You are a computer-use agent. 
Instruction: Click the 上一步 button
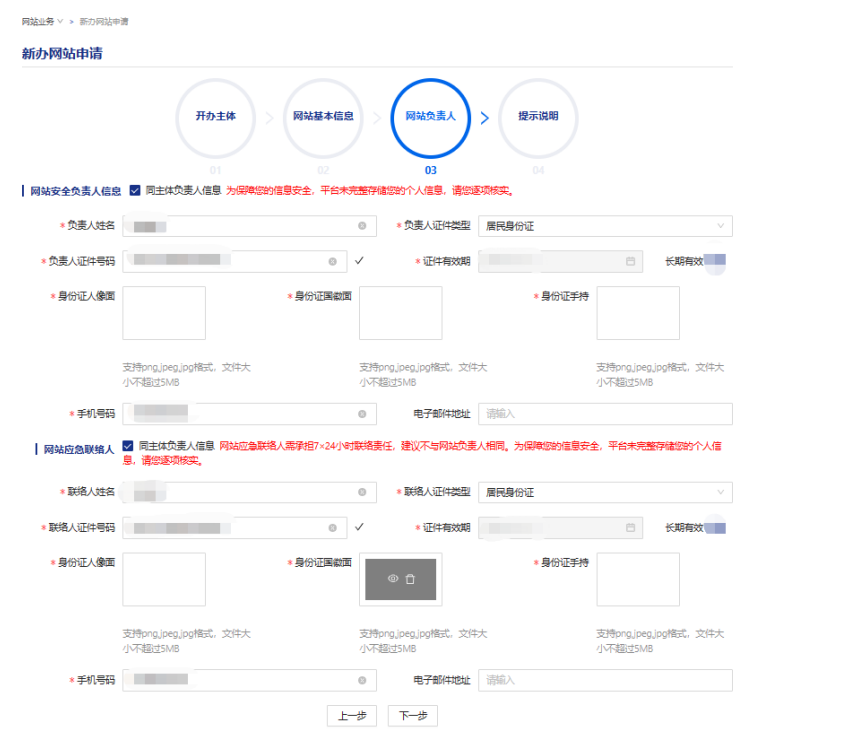pos(352,716)
